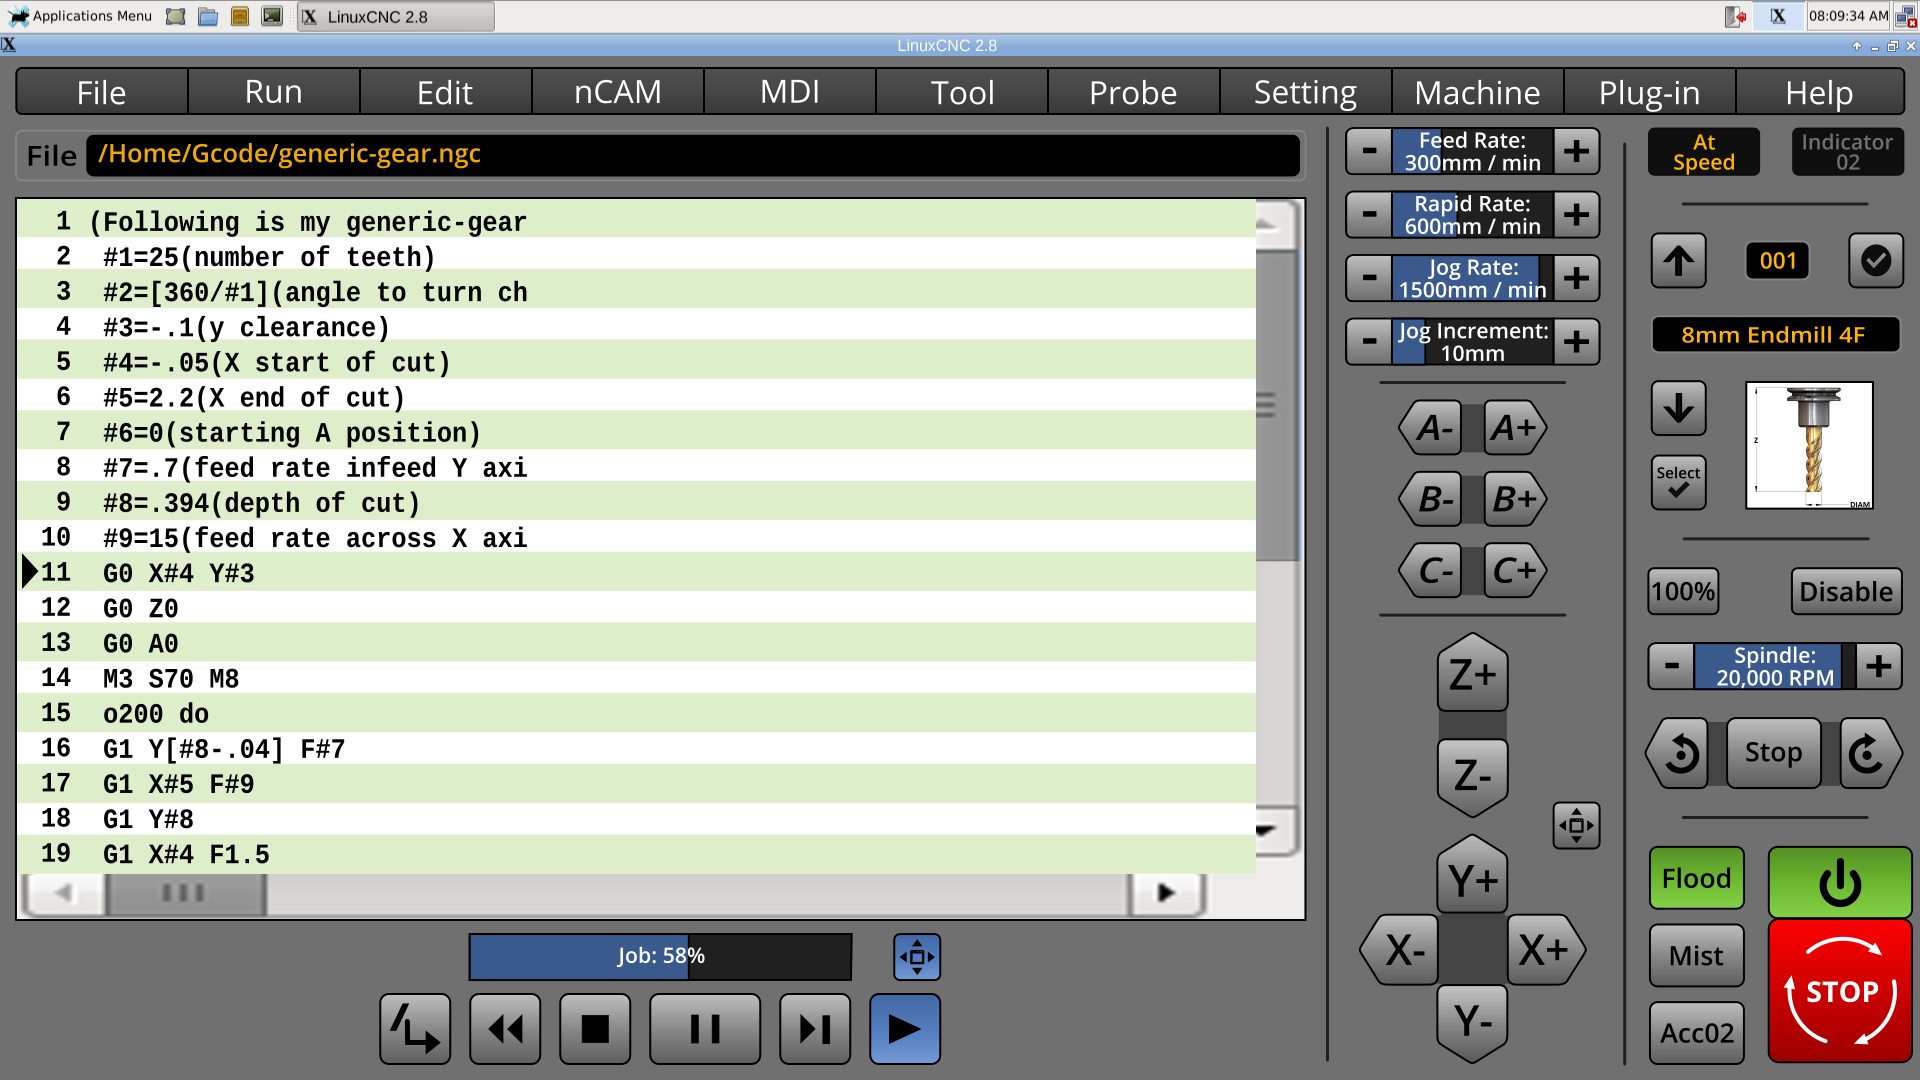Decrease Jog Increment with minus button

click(x=1369, y=341)
